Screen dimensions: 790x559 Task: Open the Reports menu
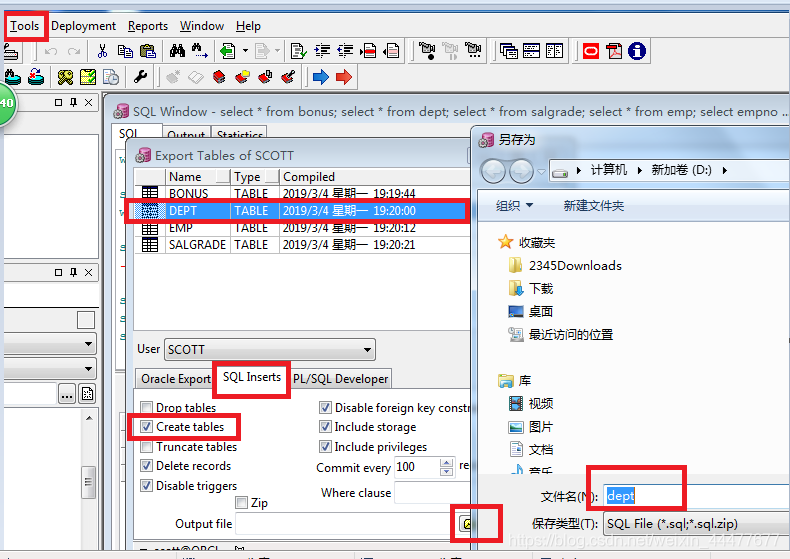(x=148, y=26)
